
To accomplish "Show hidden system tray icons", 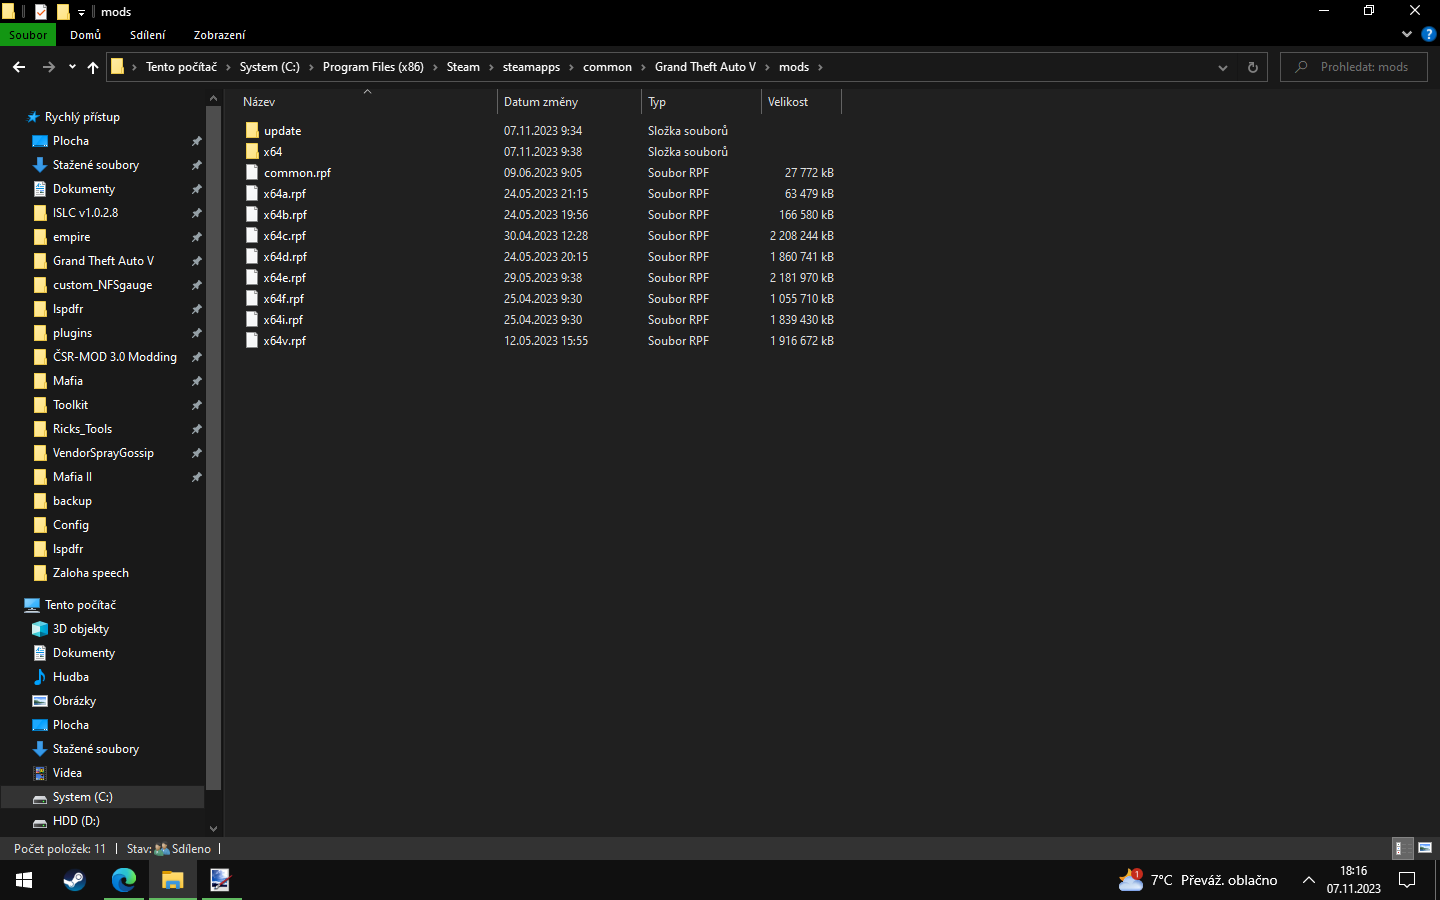I will [x=1308, y=880].
